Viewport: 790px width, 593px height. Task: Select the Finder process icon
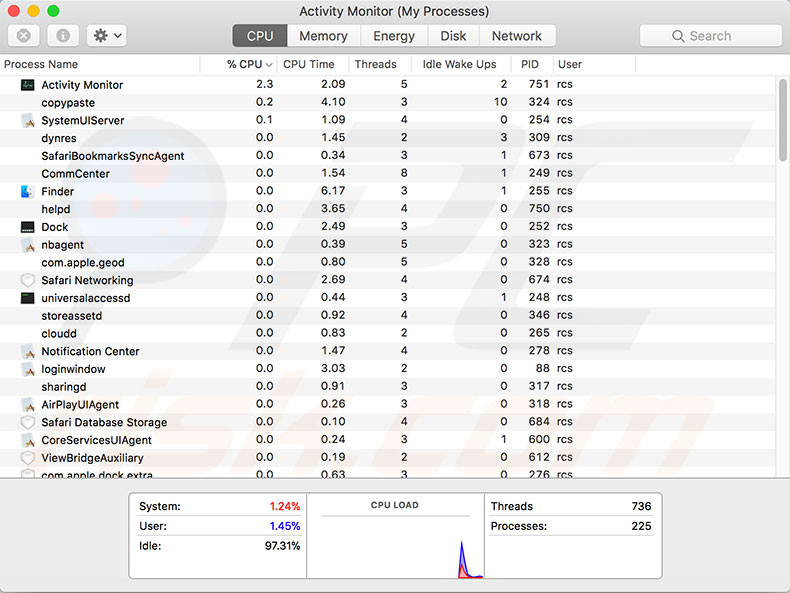27,191
